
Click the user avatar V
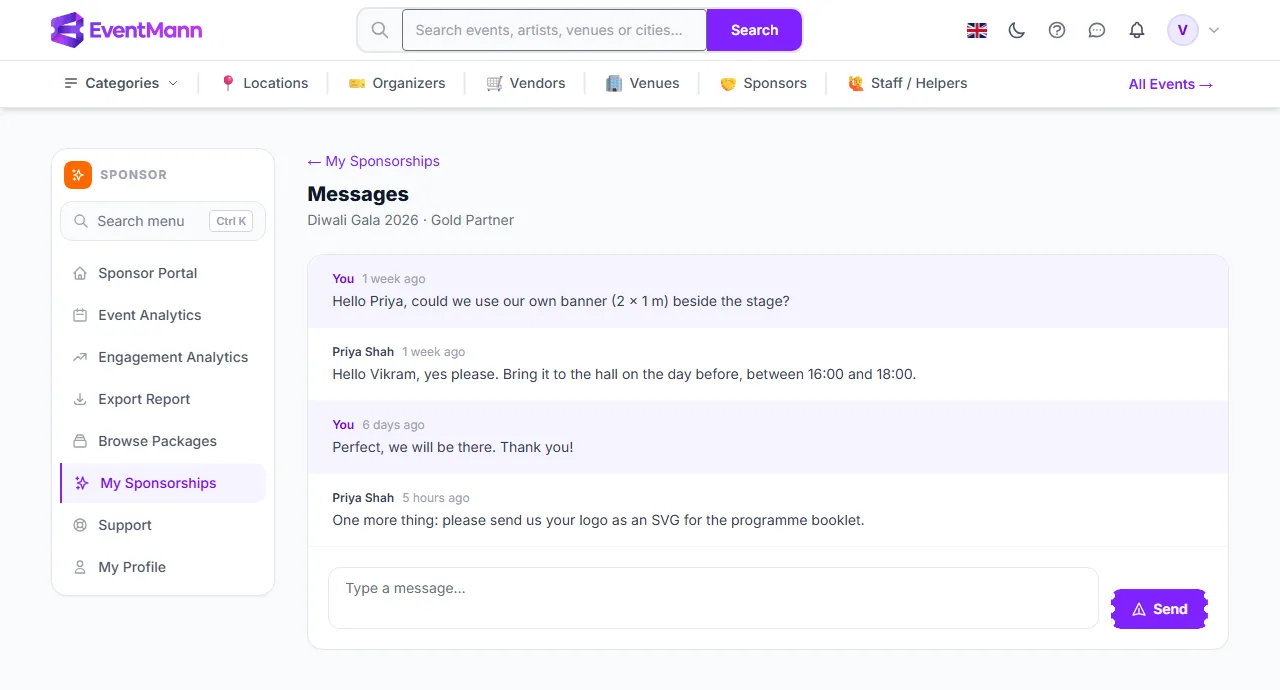(1183, 30)
